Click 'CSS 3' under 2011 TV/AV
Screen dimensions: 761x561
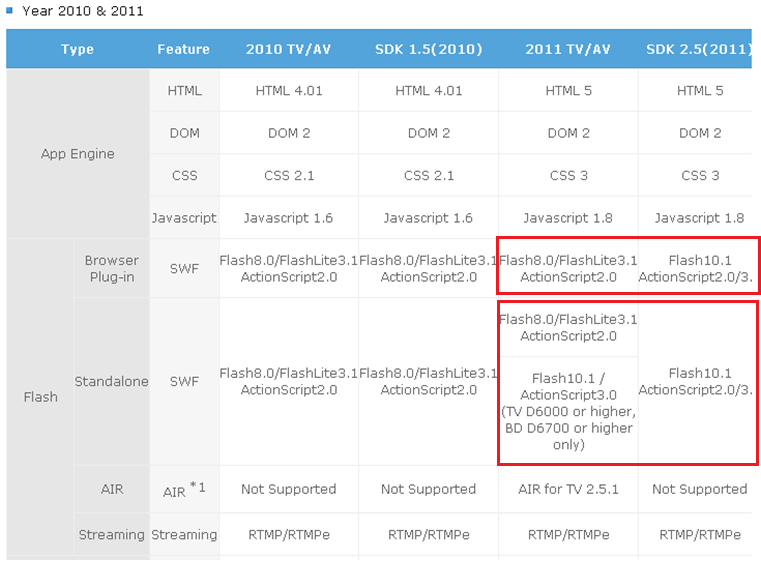pos(568,175)
